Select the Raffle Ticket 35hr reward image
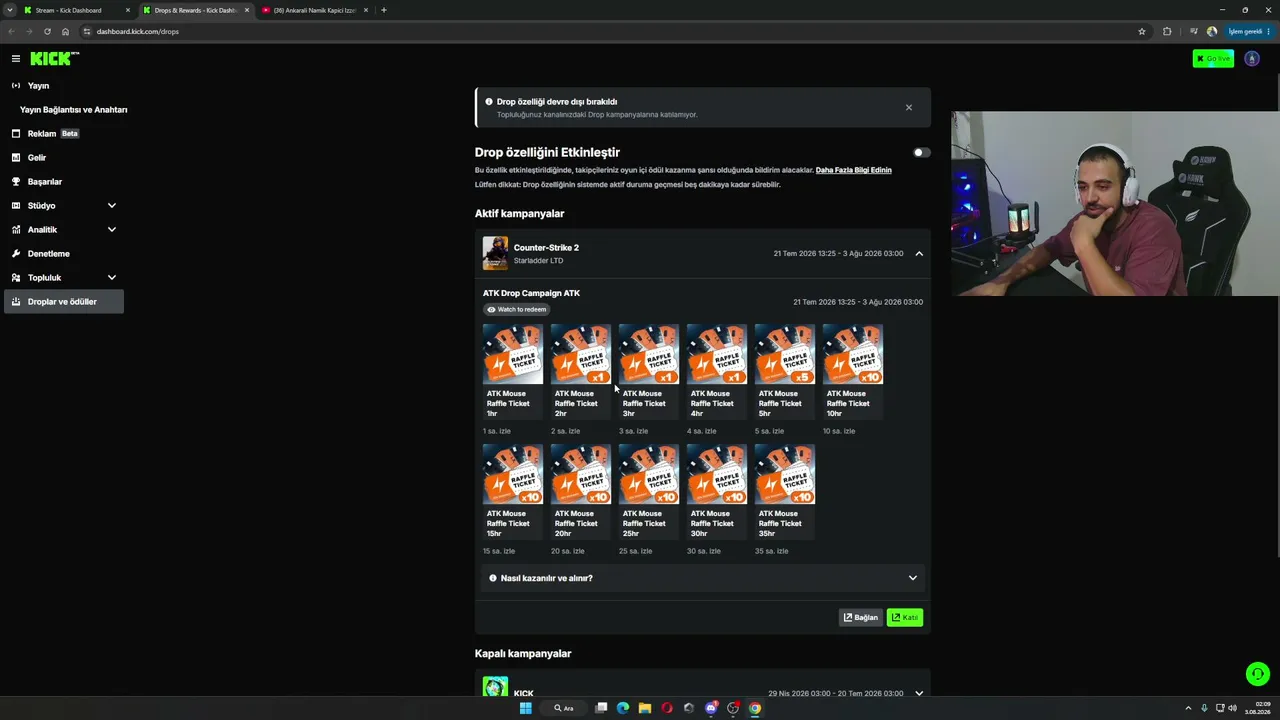Image resolution: width=1280 pixels, height=720 pixels. (785, 474)
